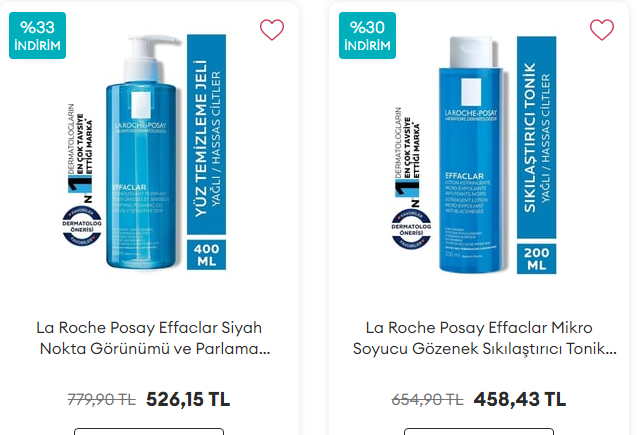Click the struck-through 654,90 TL price
The height and width of the screenshot is (435, 643).
(x=427, y=399)
